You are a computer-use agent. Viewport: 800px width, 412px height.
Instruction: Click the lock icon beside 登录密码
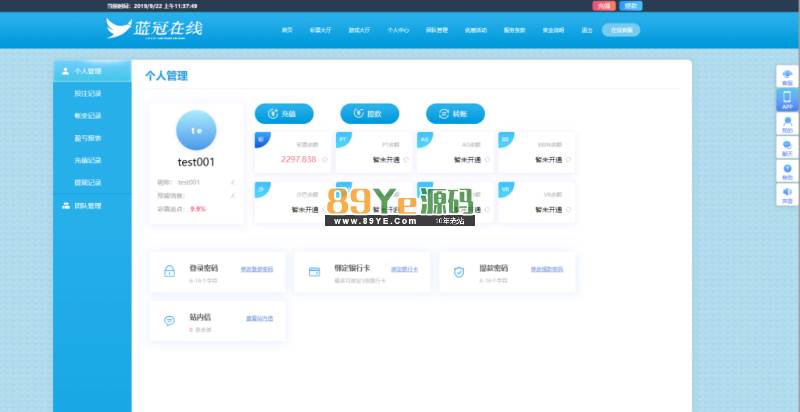click(168, 271)
